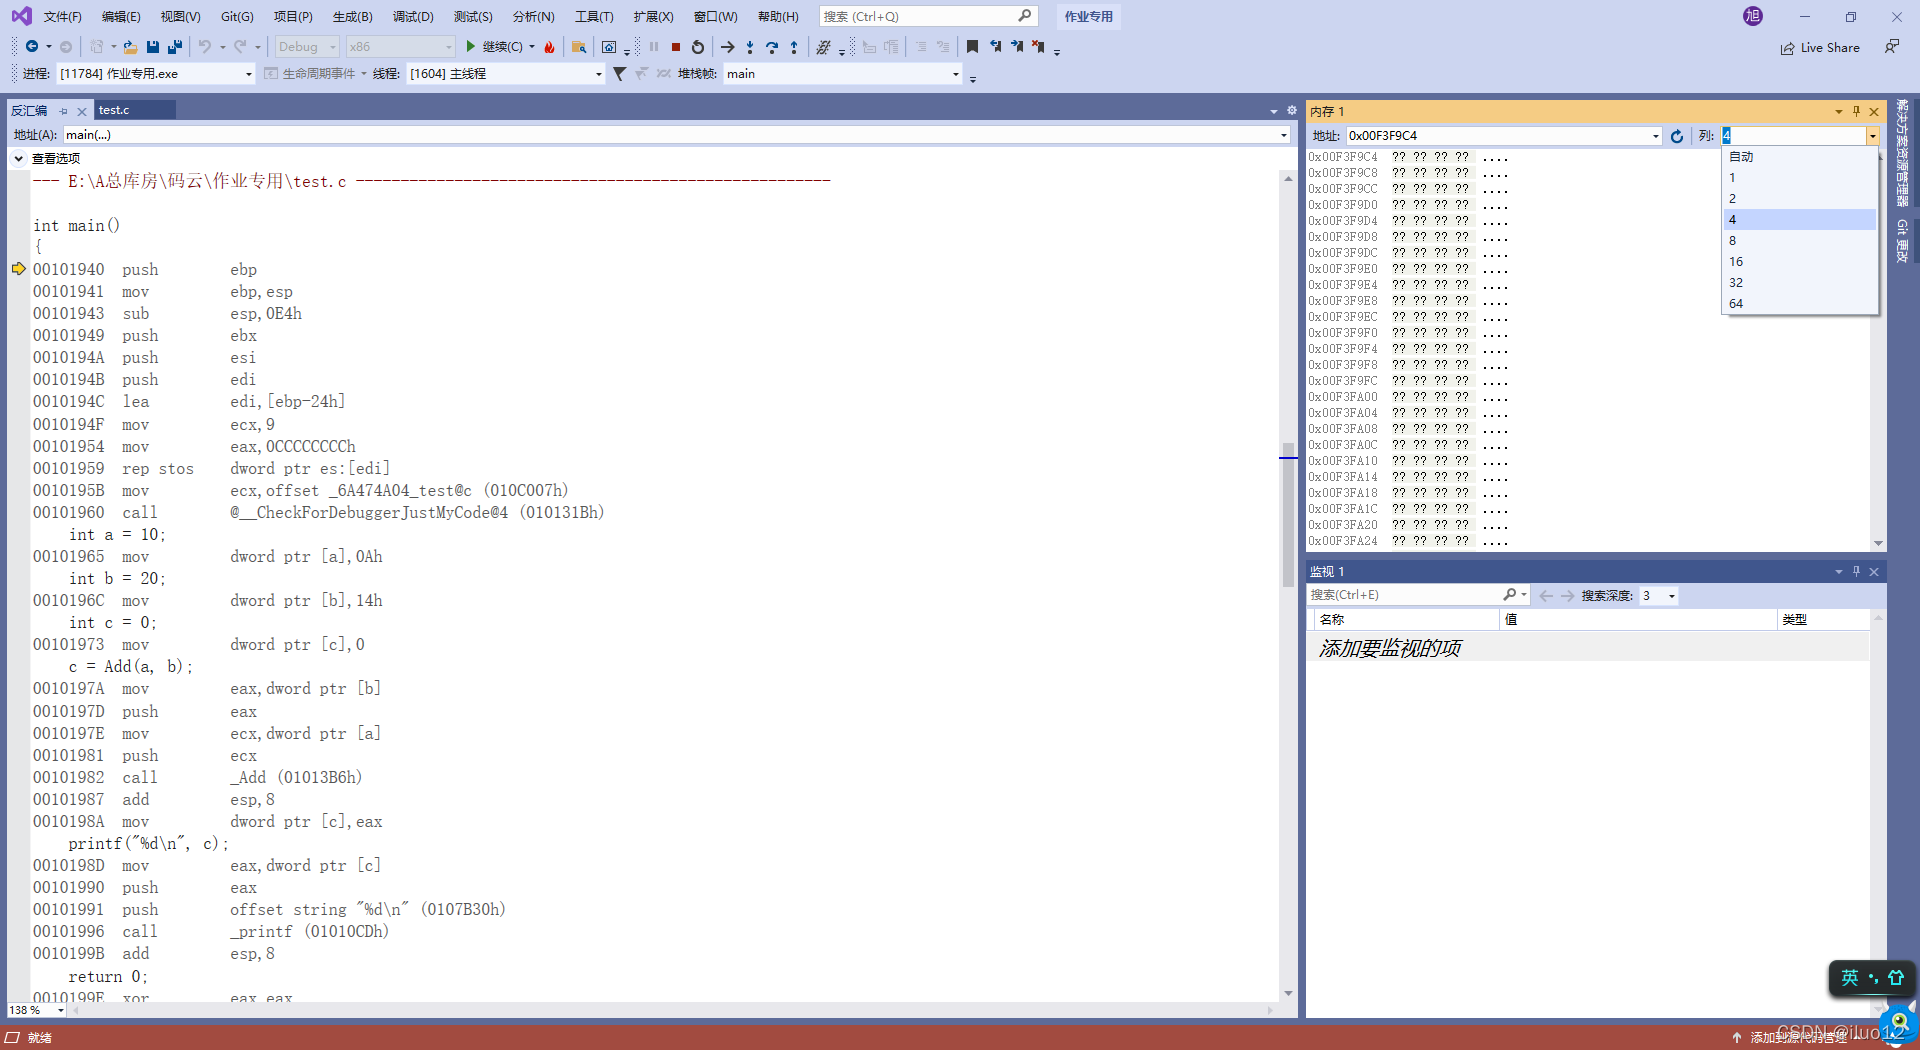Click the disassembly vertical scrollbar thumb

point(1288,514)
